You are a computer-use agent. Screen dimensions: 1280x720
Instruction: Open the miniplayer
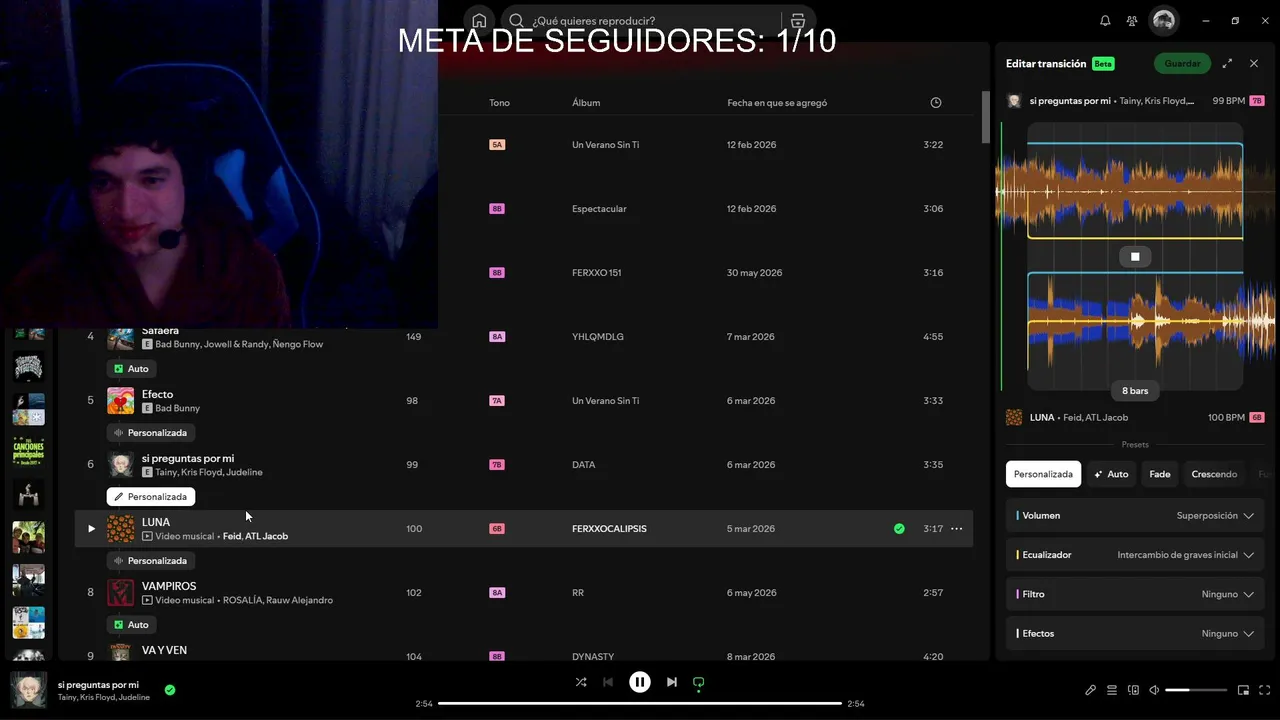[x=1244, y=690]
